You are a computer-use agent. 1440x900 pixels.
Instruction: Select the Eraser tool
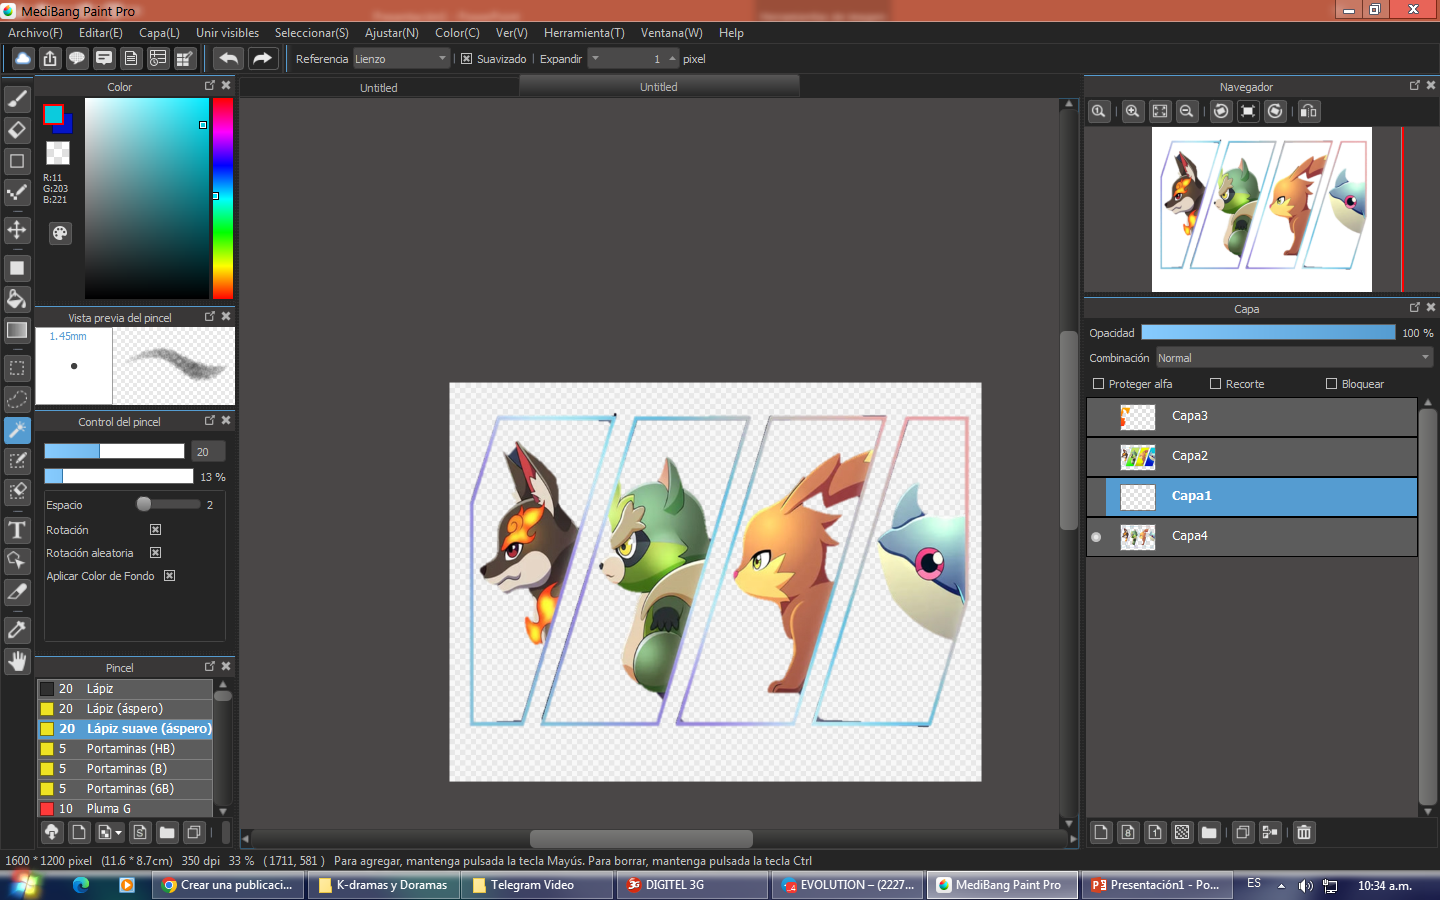[17, 130]
